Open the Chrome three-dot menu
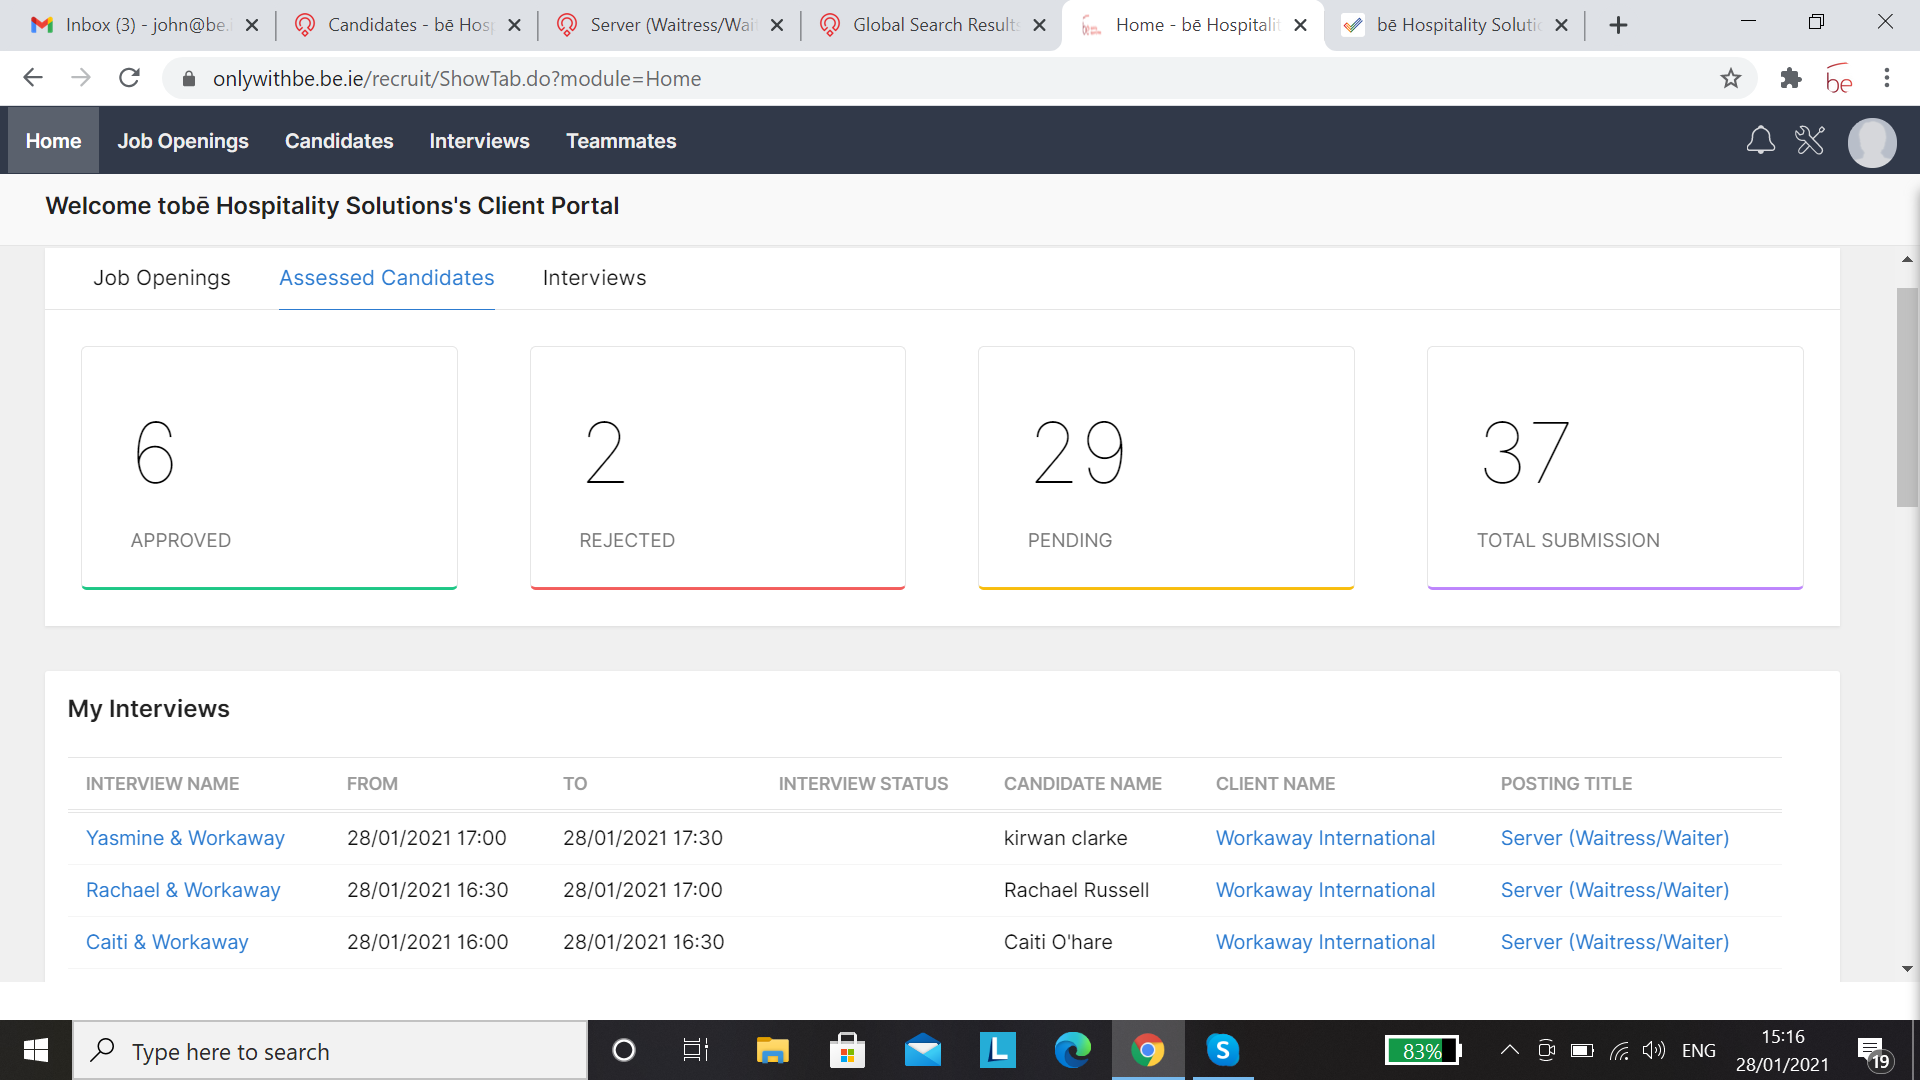The image size is (1920, 1080). (x=1887, y=78)
